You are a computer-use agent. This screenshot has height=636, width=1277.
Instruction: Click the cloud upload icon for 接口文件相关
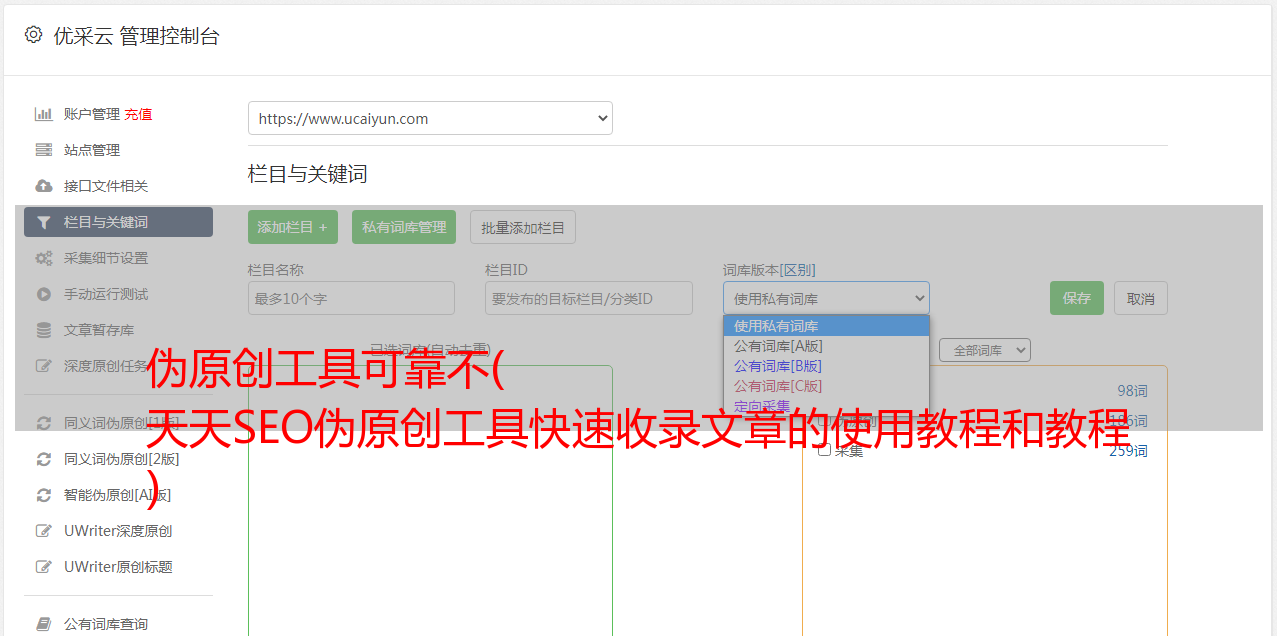[44, 186]
